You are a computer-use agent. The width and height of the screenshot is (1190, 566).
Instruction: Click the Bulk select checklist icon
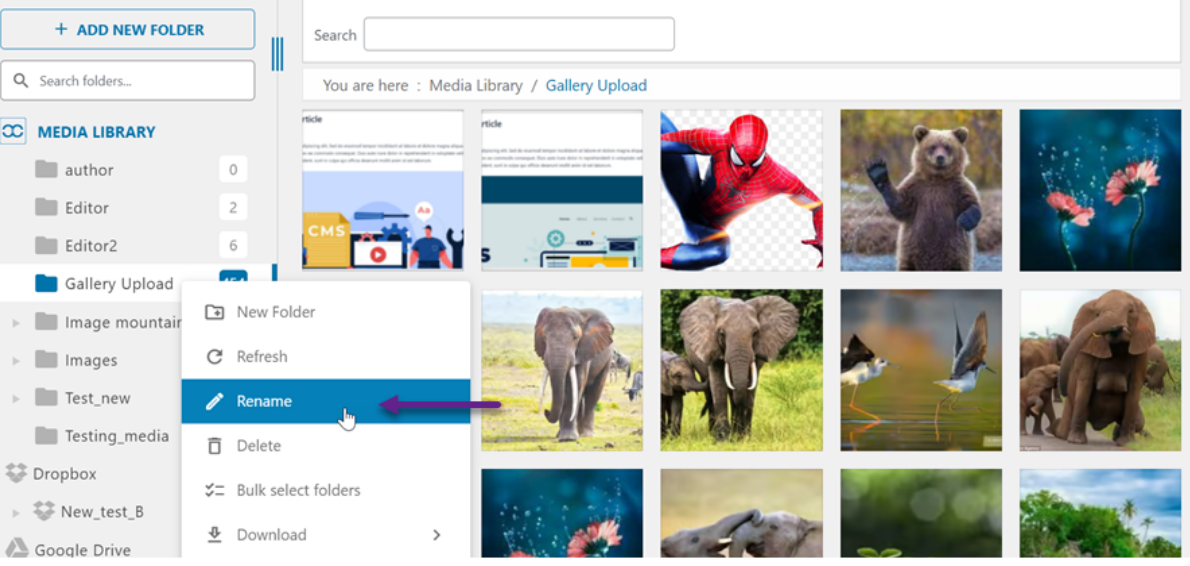coord(215,490)
